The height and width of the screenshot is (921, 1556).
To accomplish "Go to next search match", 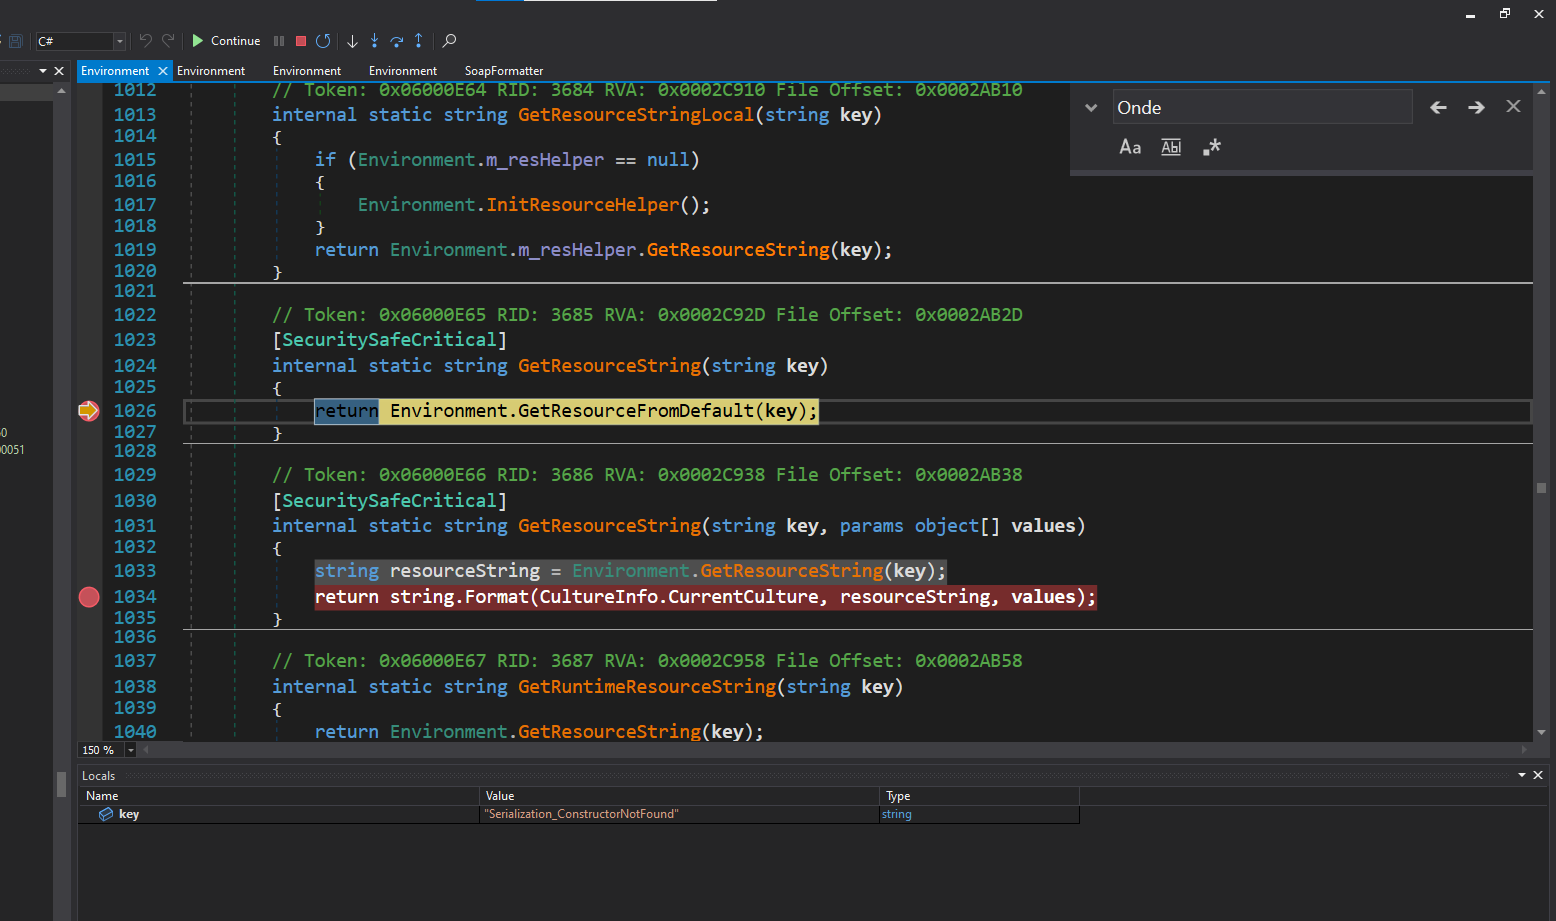I will pyautogui.click(x=1476, y=107).
